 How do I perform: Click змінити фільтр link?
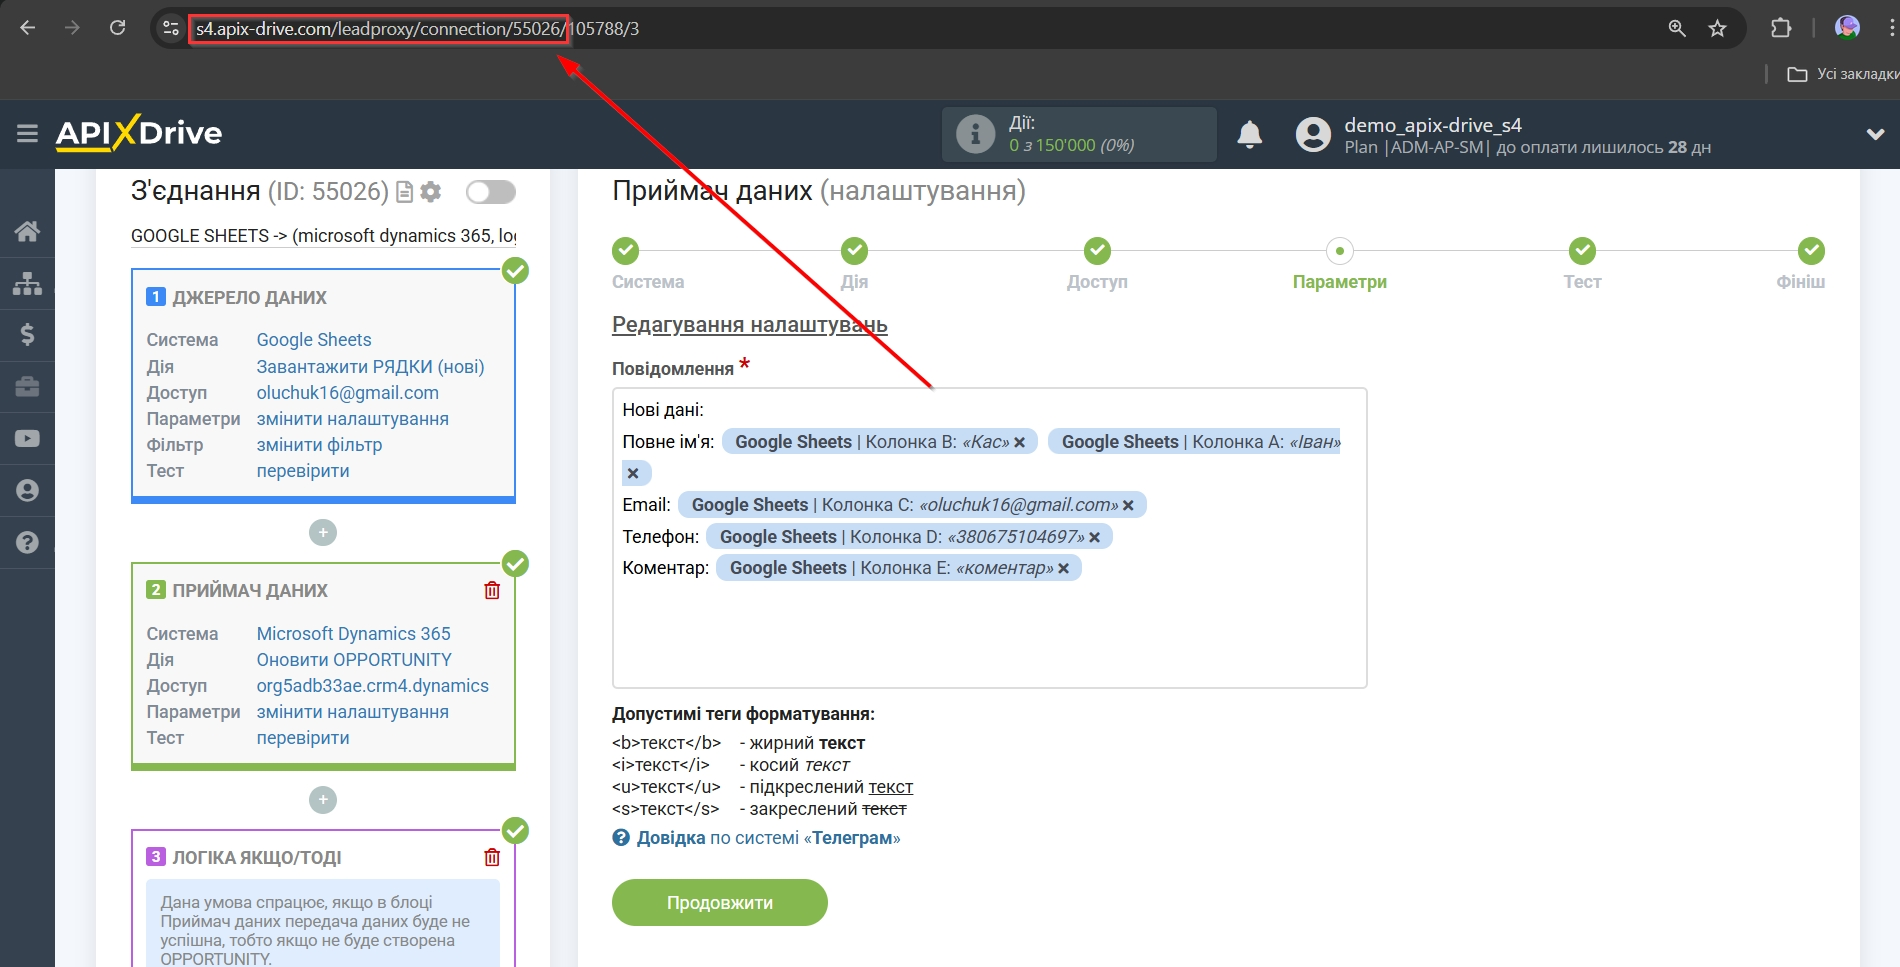pos(319,445)
